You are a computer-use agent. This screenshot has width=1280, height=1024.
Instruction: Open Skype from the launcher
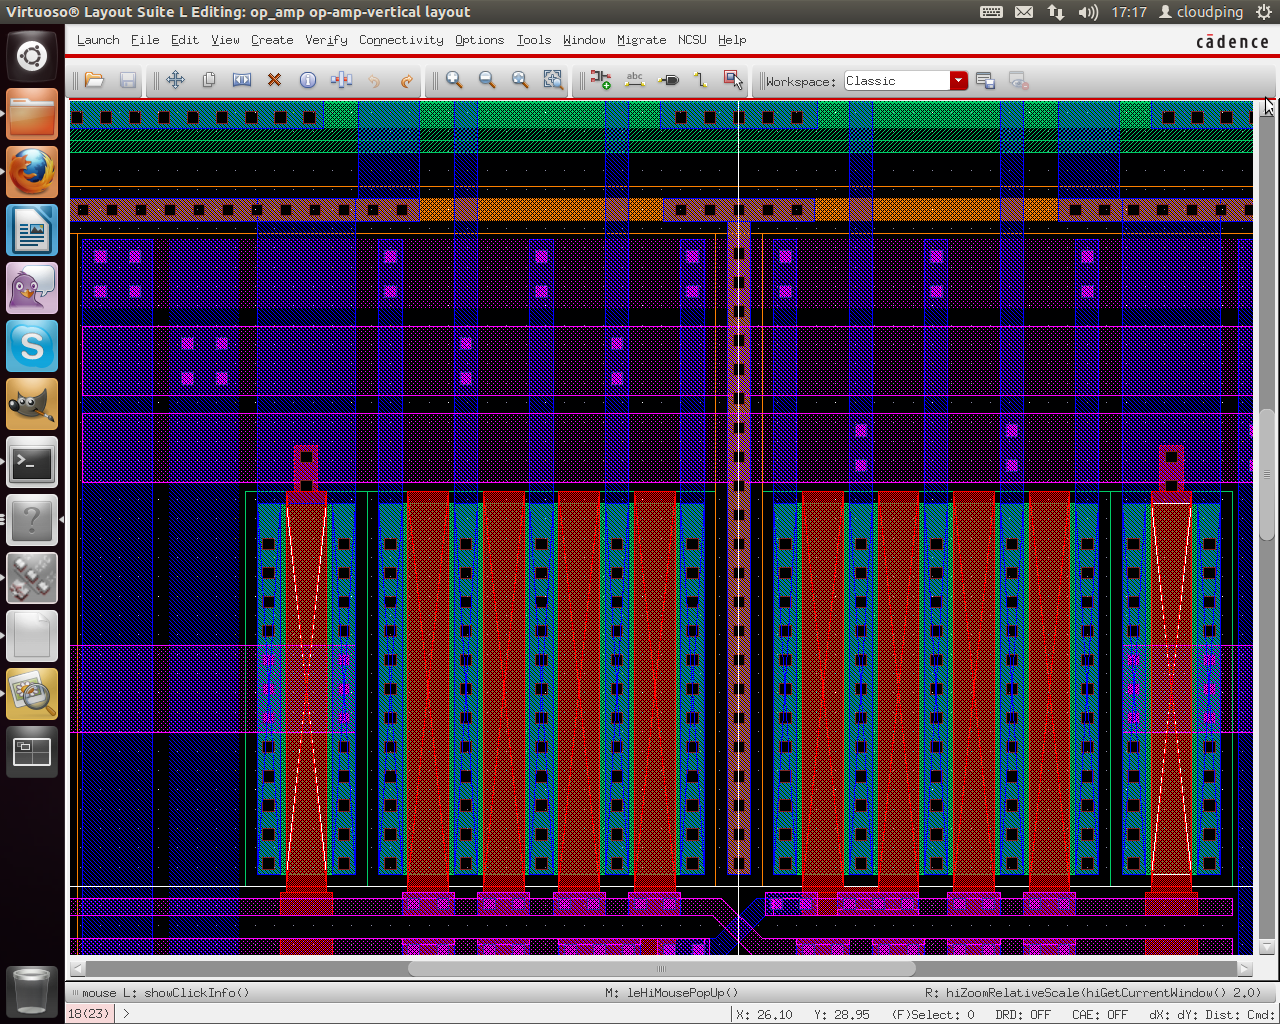(32, 347)
